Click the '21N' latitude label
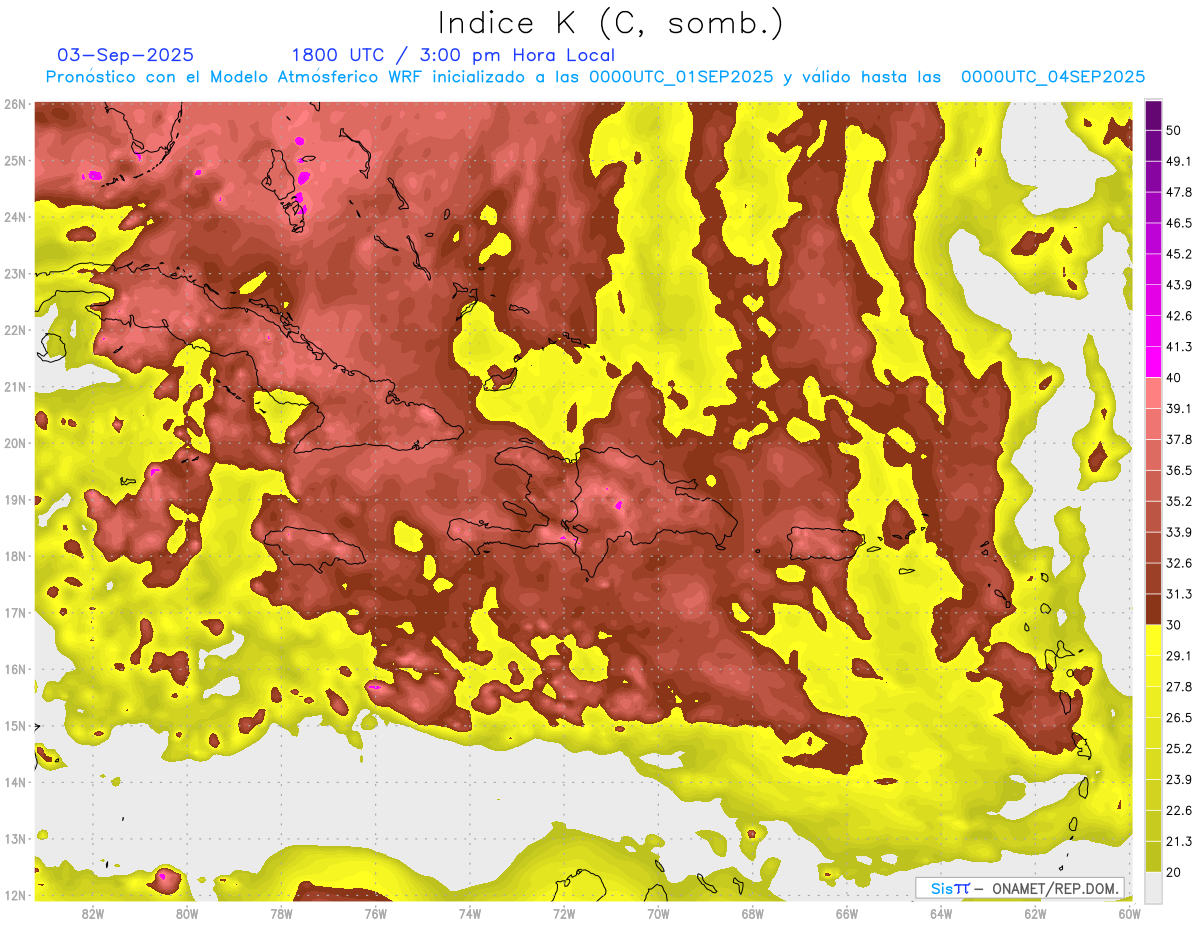 (x=14, y=387)
